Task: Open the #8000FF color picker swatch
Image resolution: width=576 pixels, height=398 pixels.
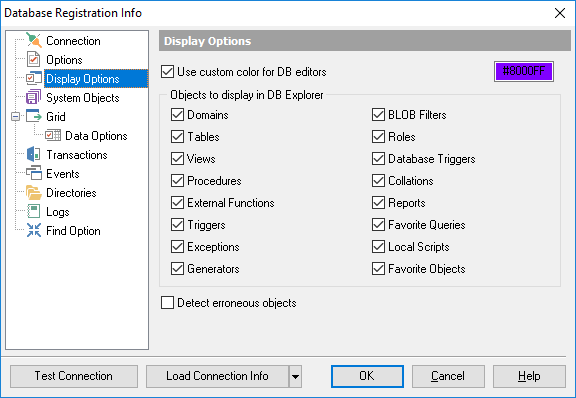Action: tap(524, 71)
